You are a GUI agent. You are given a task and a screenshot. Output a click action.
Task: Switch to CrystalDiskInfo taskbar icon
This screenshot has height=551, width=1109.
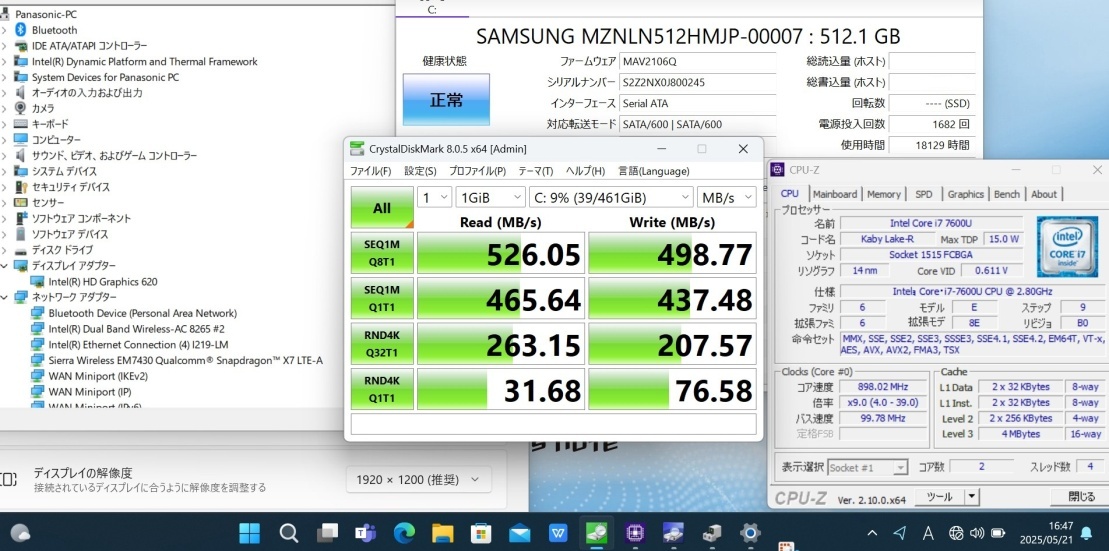click(673, 533)
